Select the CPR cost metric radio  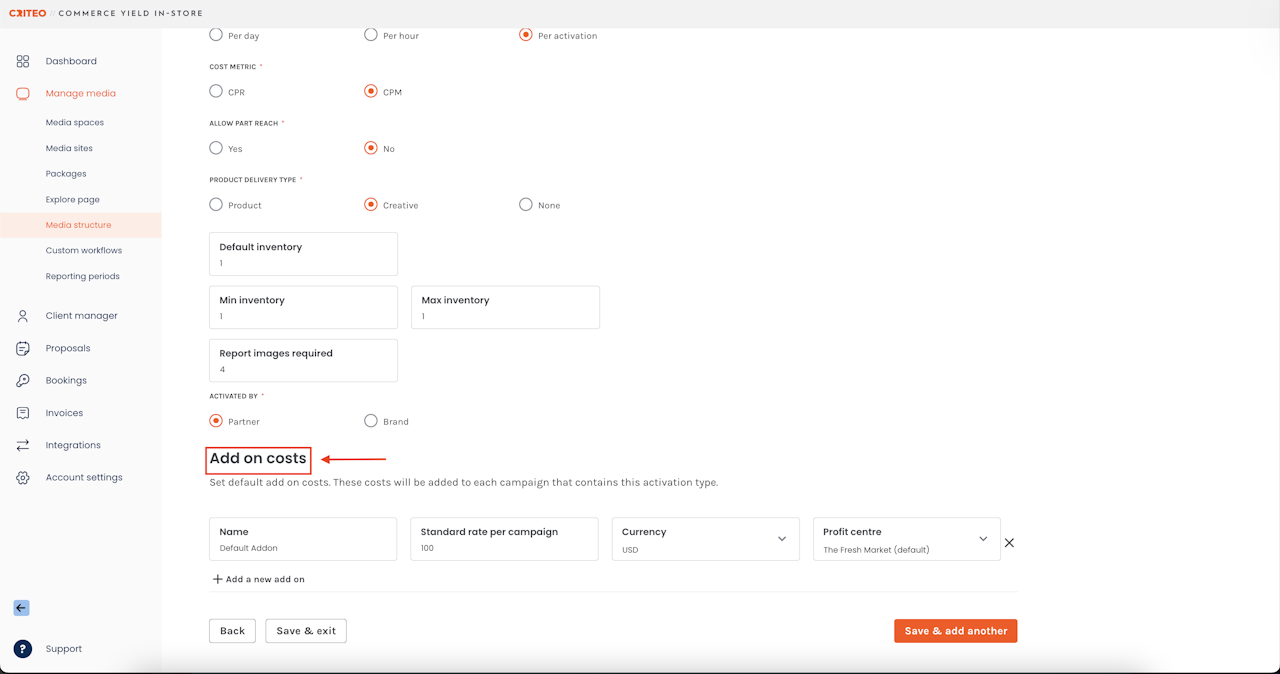point(216,91)
